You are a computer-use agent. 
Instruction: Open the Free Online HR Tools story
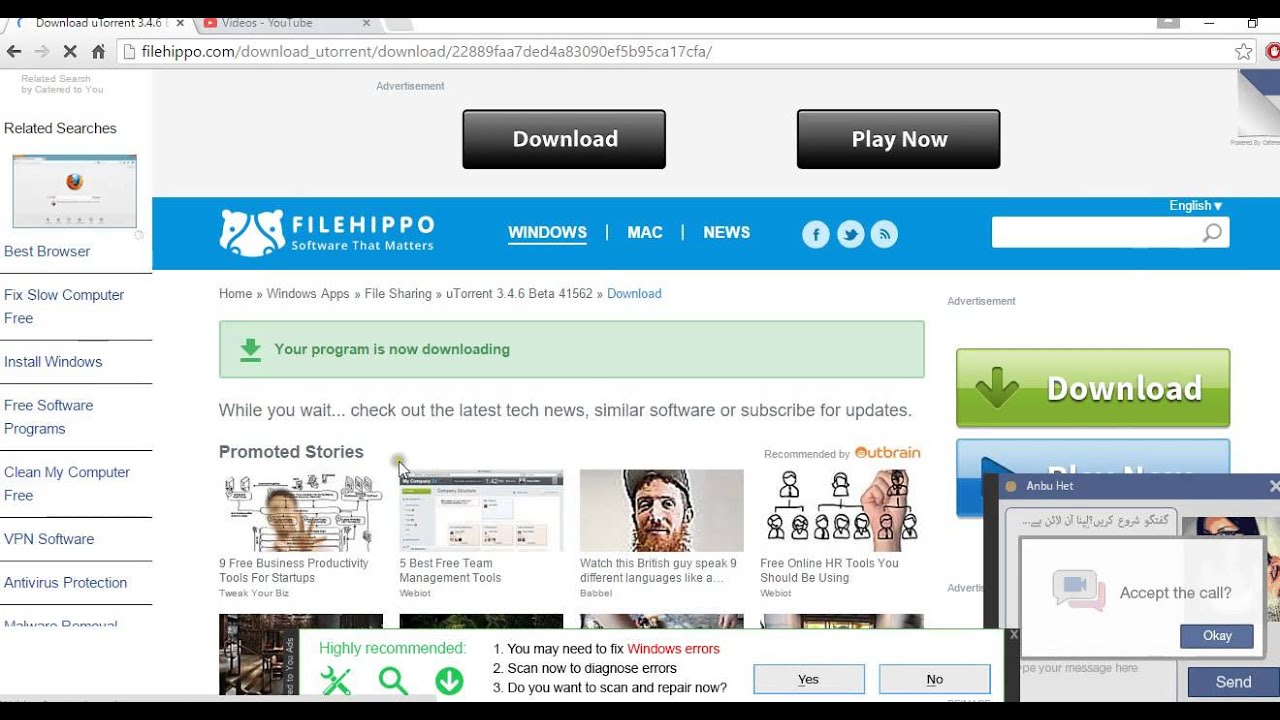pyautogui.click(x=841, y=534)
